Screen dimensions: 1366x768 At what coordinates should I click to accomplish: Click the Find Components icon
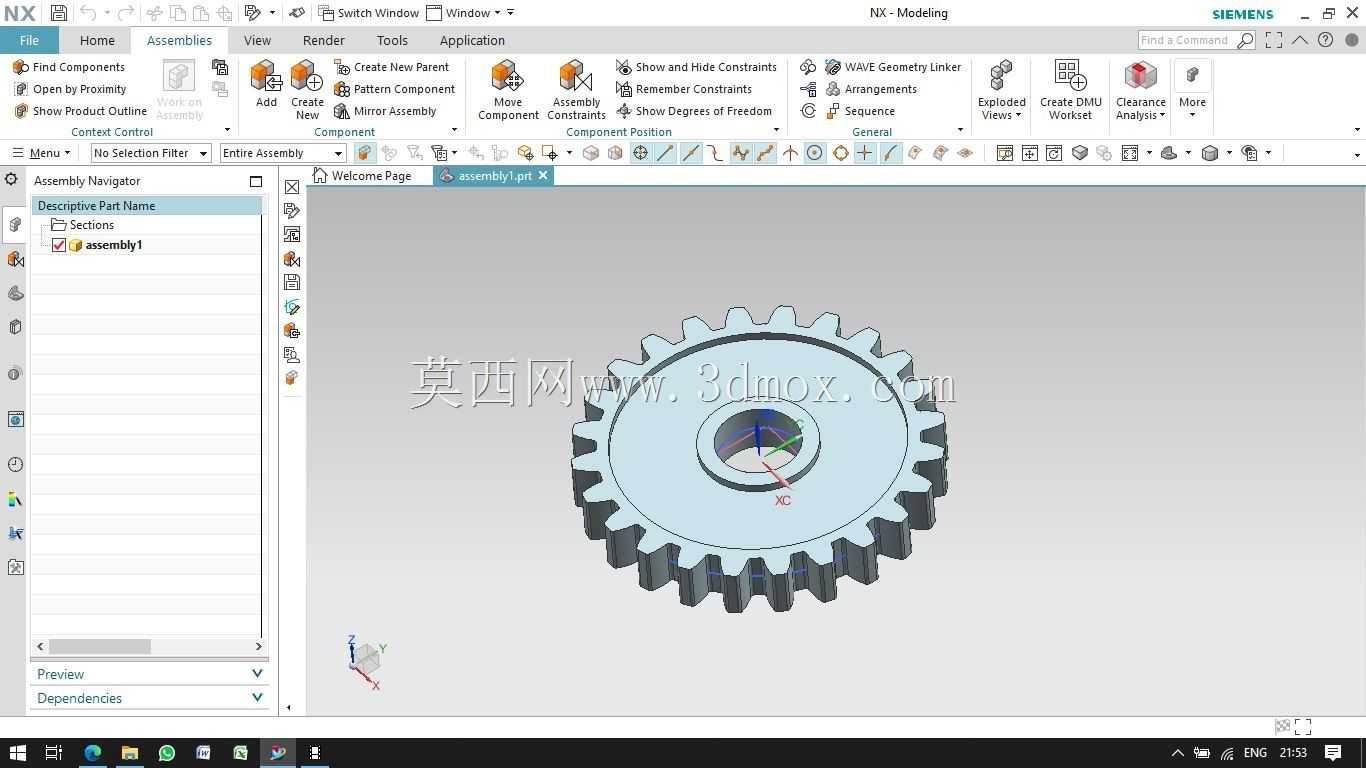pyautogui.click(x=20, y=67)
